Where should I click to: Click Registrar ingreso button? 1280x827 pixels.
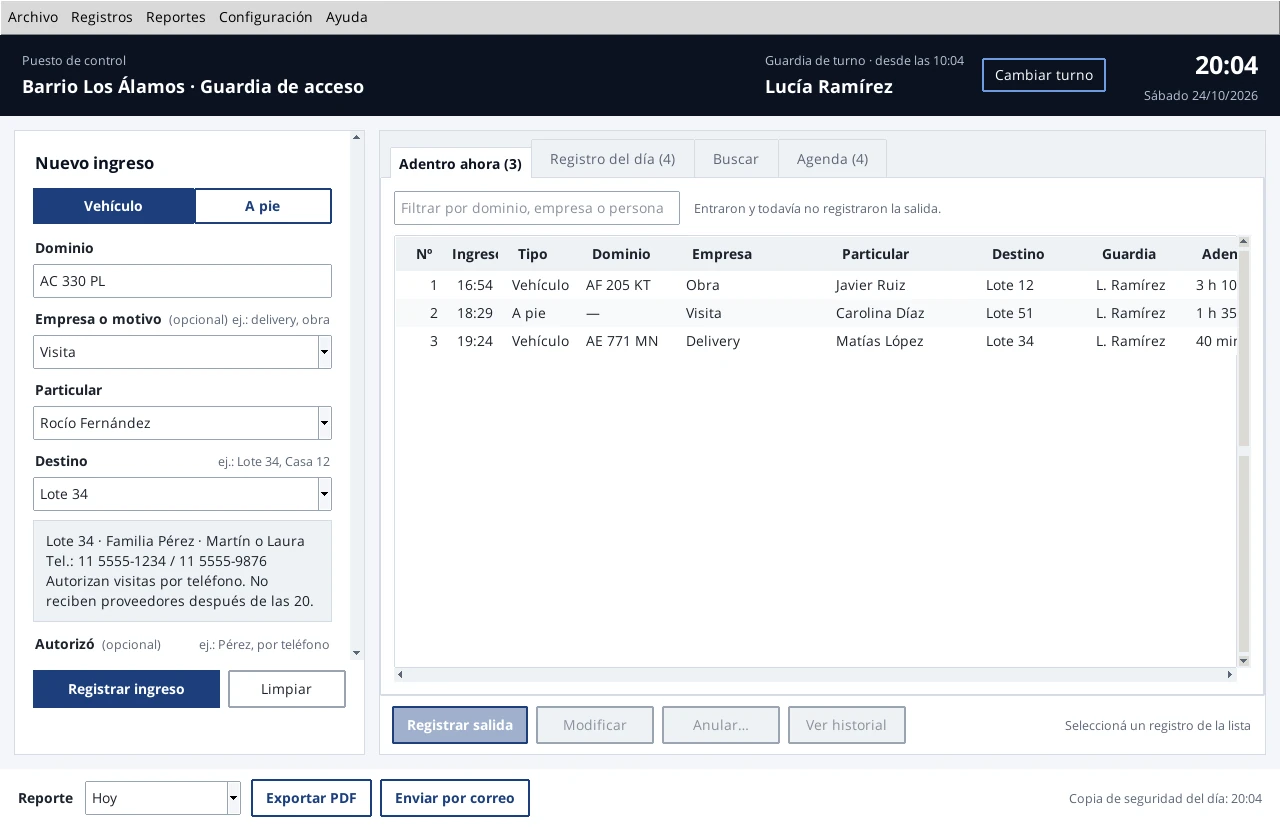(126, 689)
